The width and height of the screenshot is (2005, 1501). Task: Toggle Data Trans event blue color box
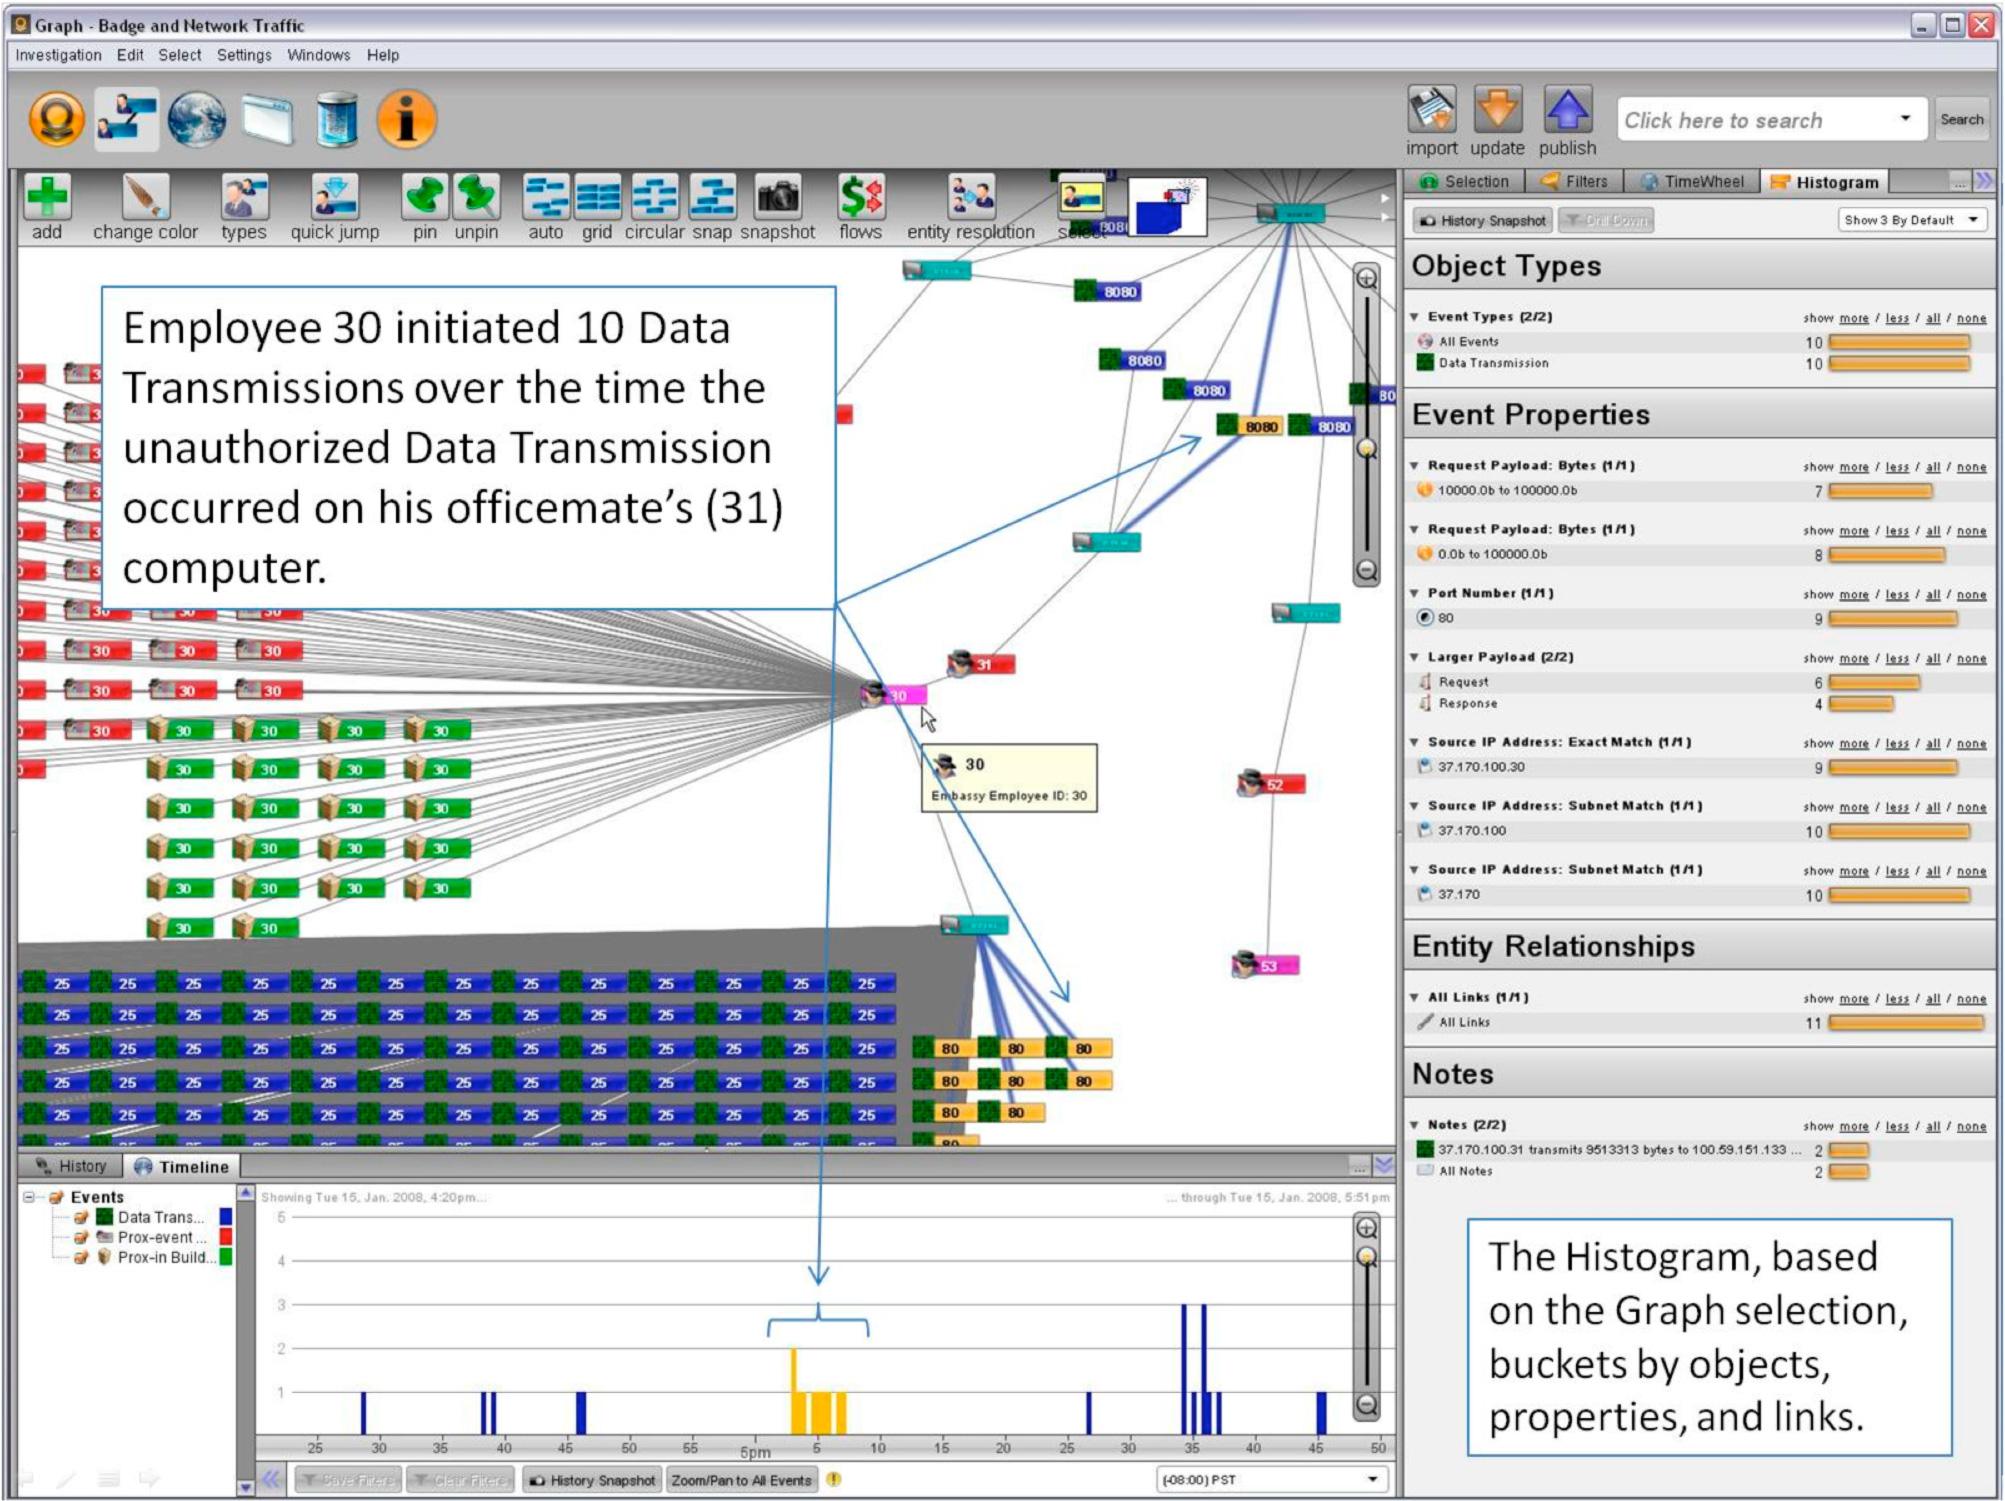(226, 1217)
